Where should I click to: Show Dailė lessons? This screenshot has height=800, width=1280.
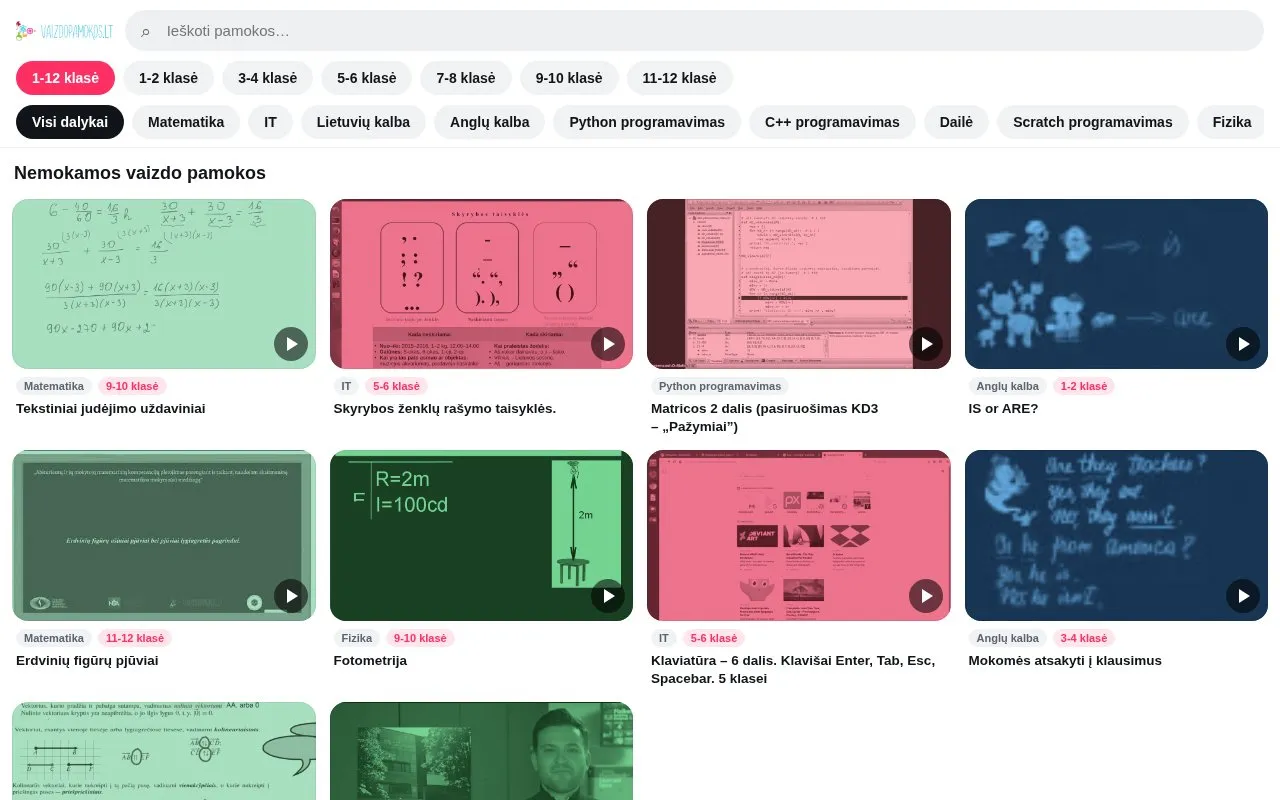(x=956, y=122)
